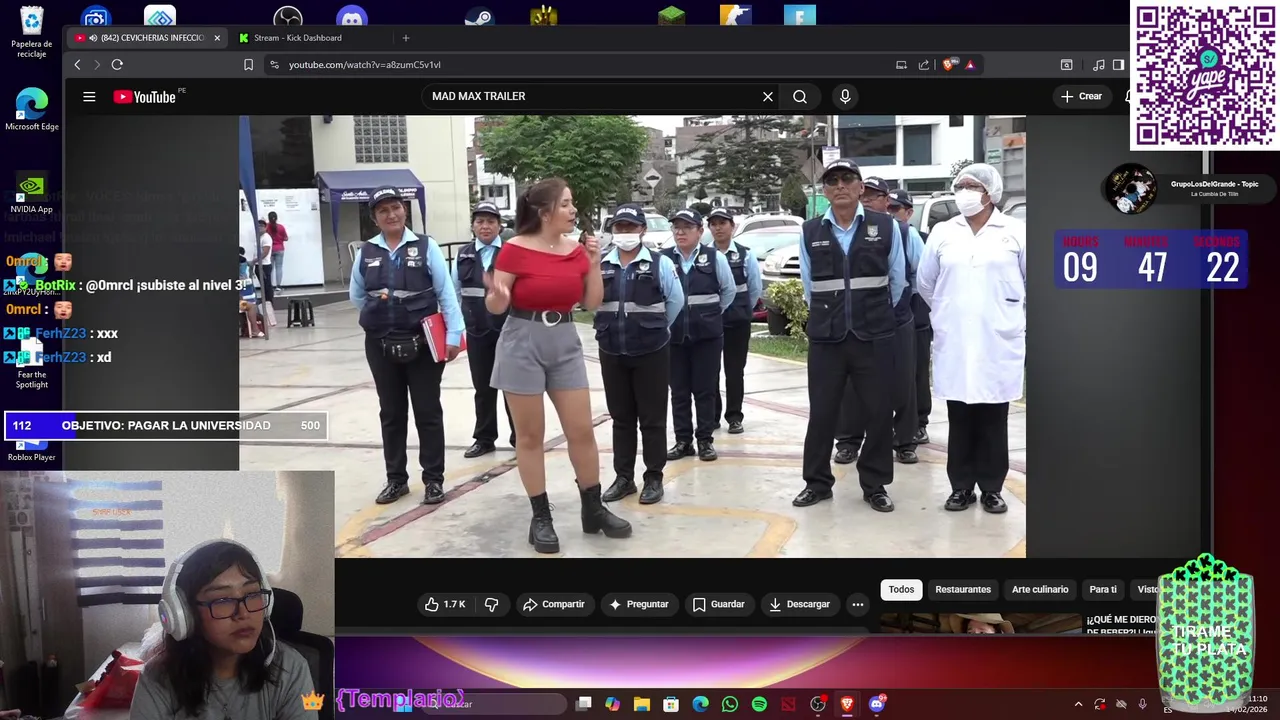Open WhatsApp from the taskbar

pos(730,704)
